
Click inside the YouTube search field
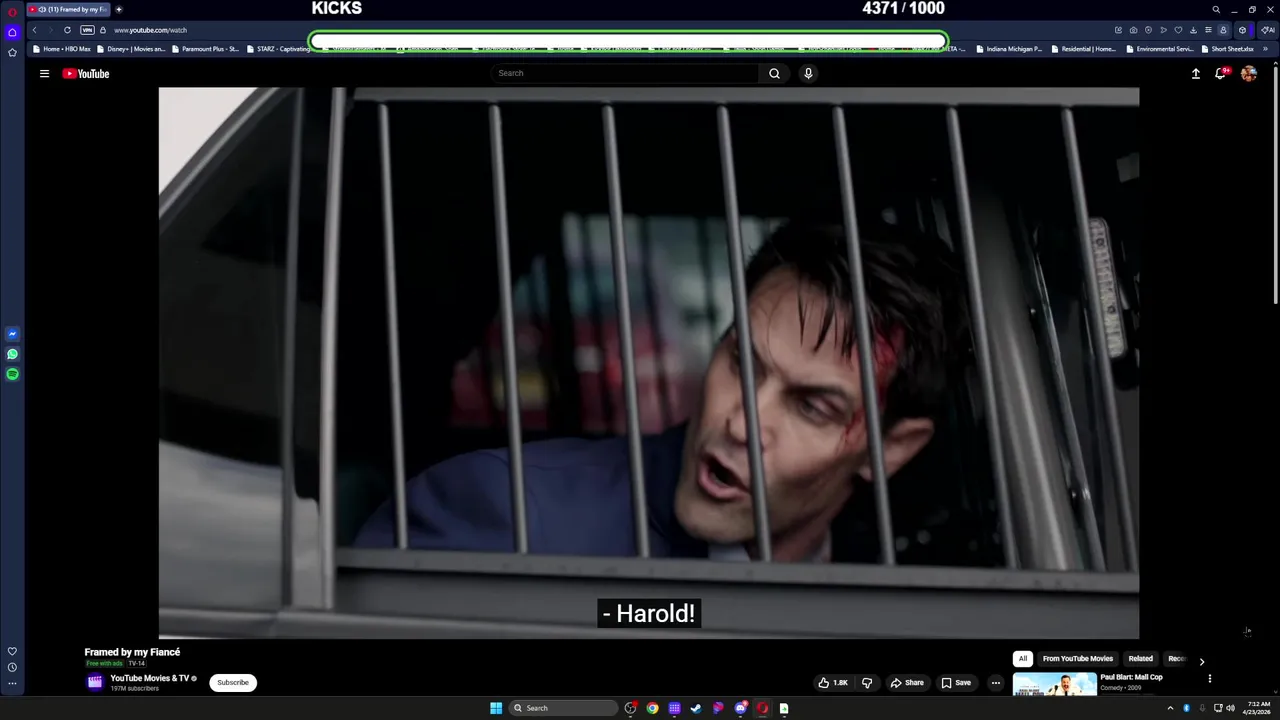click(625, 73)
